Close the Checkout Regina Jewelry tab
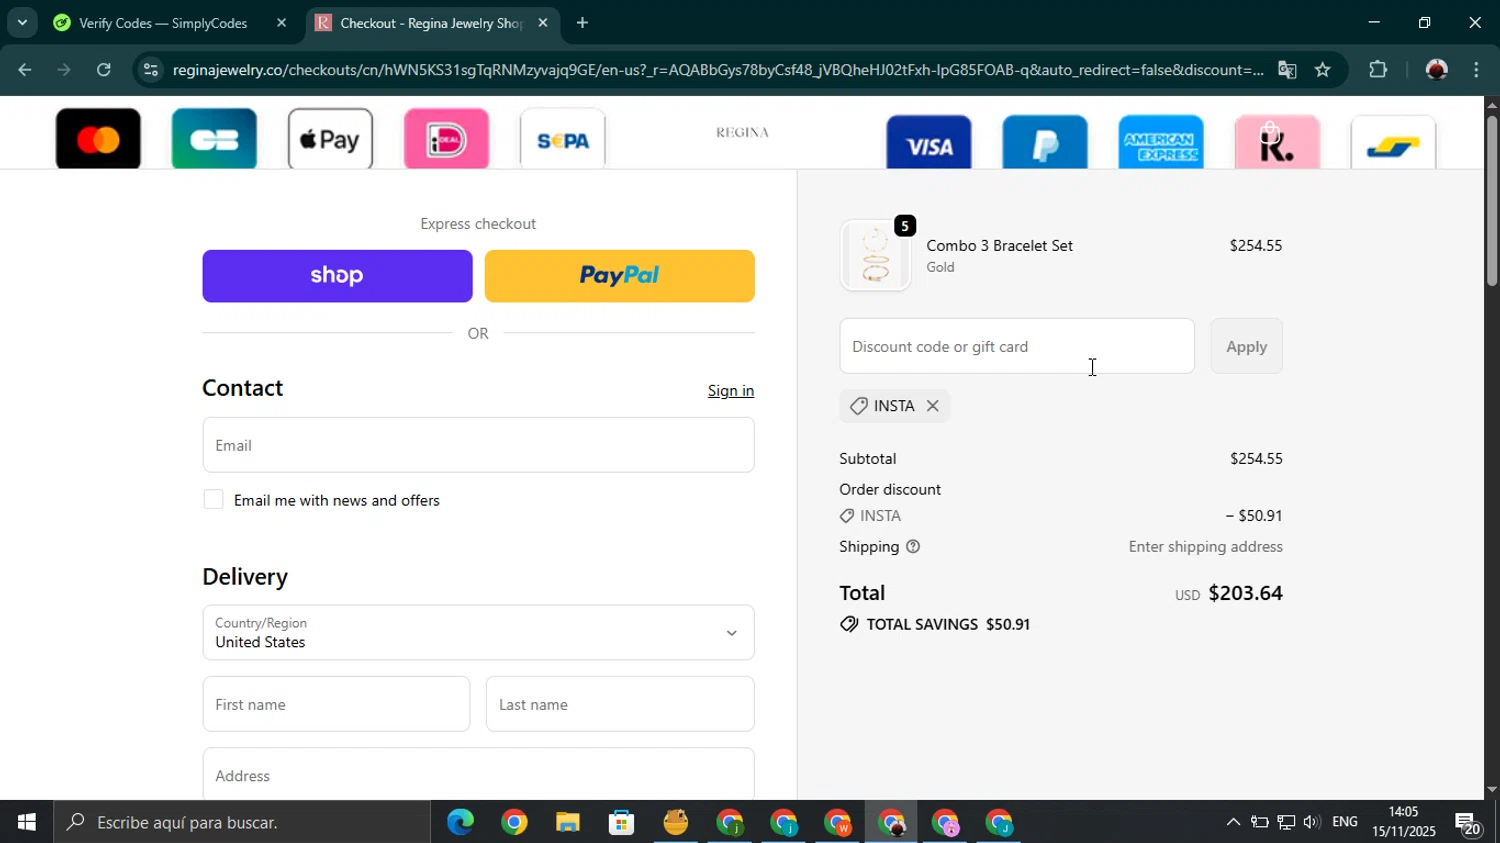 click(x=543, y=23)
